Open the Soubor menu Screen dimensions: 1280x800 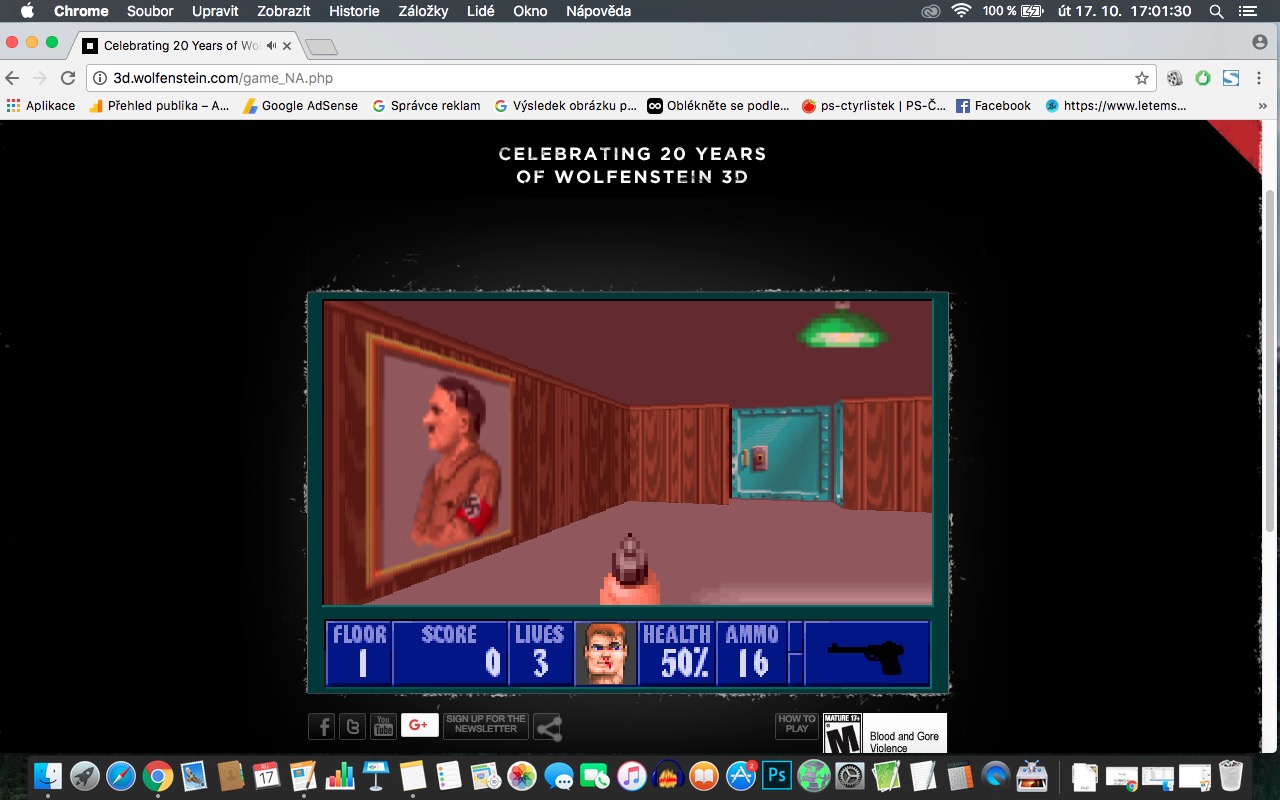(150, 11)
